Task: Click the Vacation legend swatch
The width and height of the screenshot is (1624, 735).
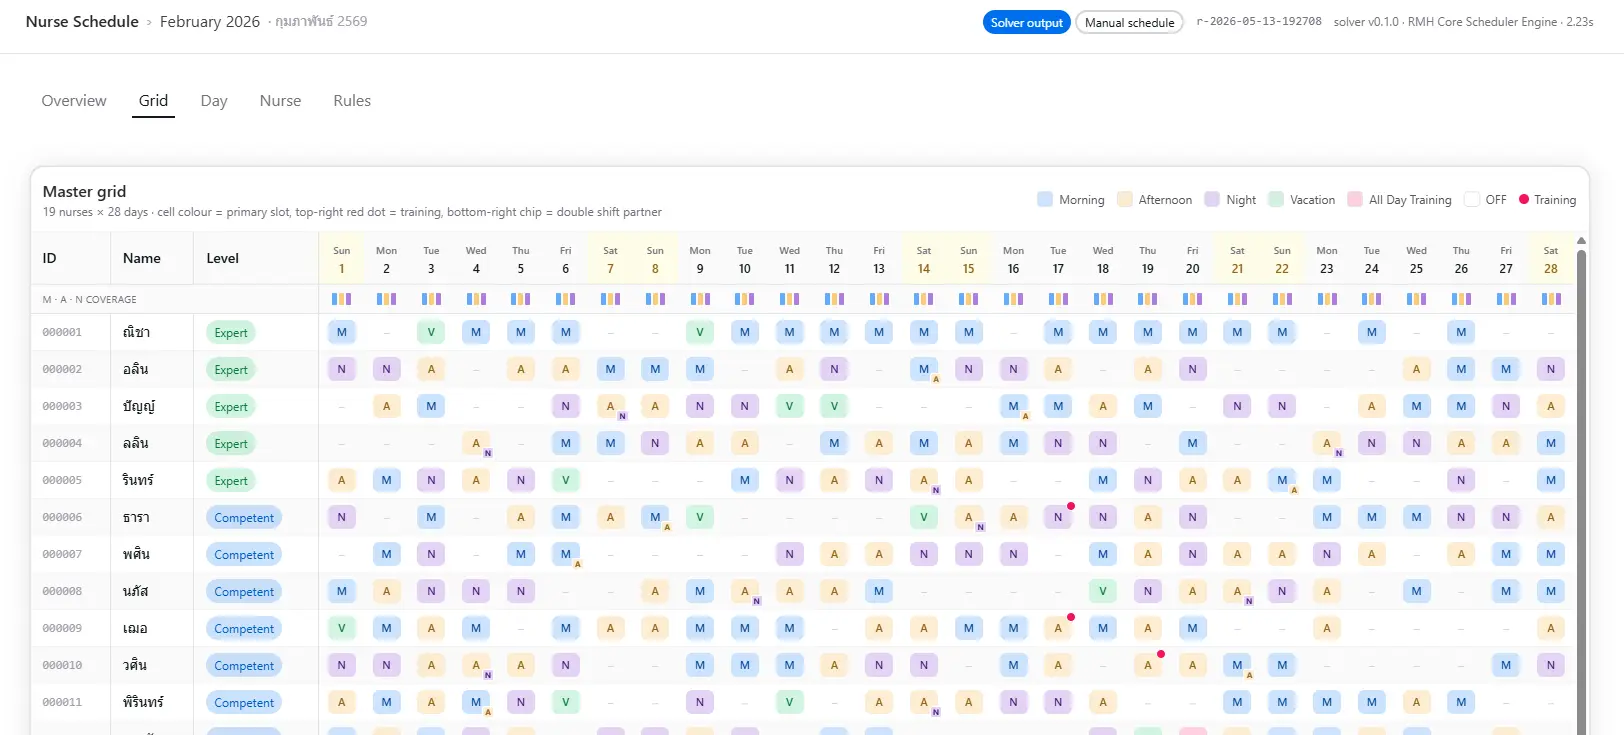Action: pyautogui.click(x=1276, y=199)
